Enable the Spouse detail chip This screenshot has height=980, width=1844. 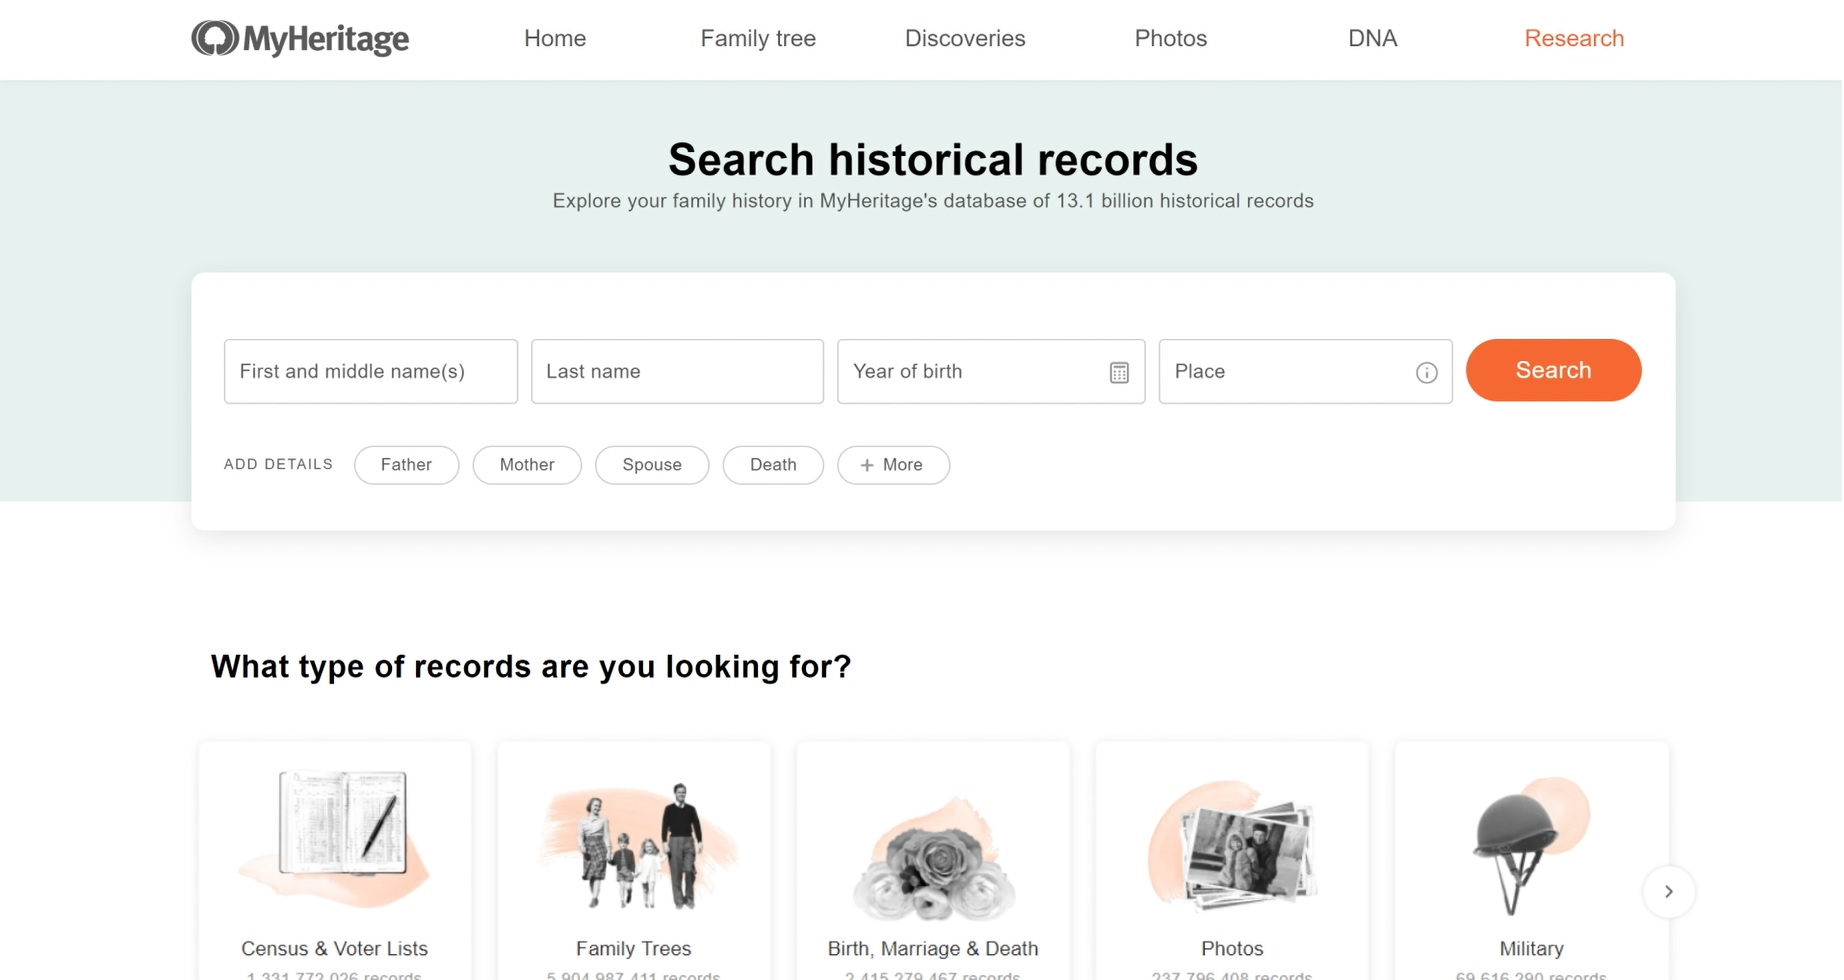[x=652, y=465]
